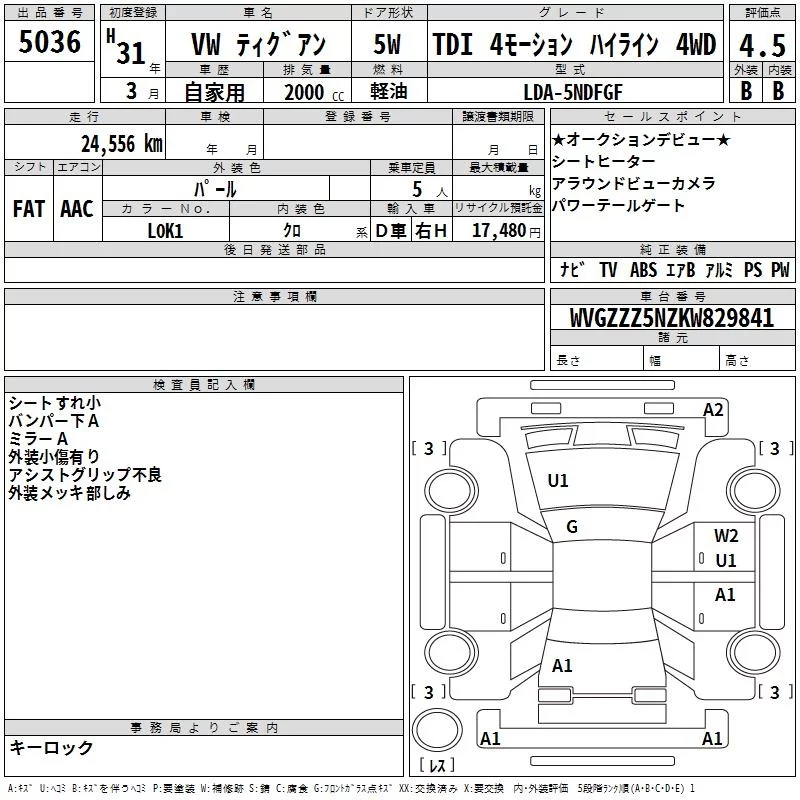The height and width of the screenshot is (800, 800).
Task: Click the セールスポイント section header
Action: click(672, 117)
